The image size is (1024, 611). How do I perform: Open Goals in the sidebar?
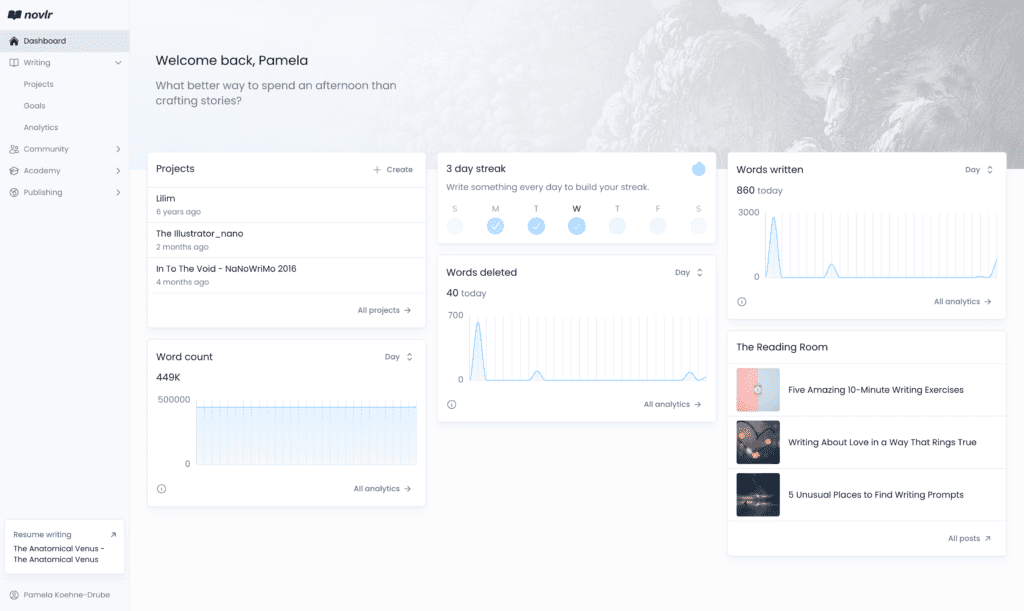[35, 106]
